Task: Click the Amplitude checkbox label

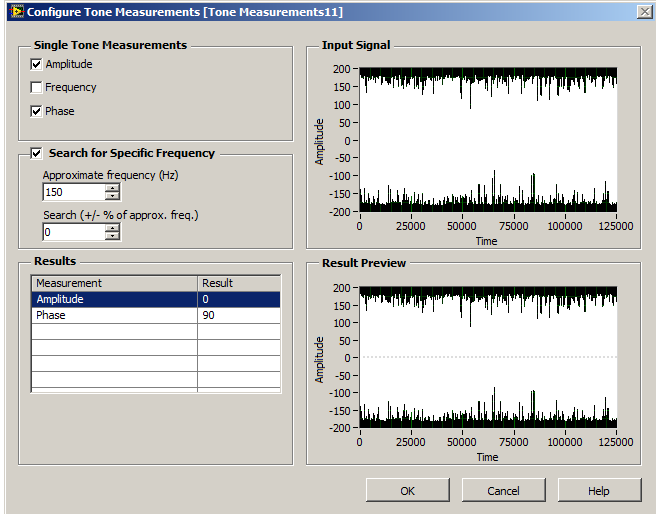Action: coord(69,64)
